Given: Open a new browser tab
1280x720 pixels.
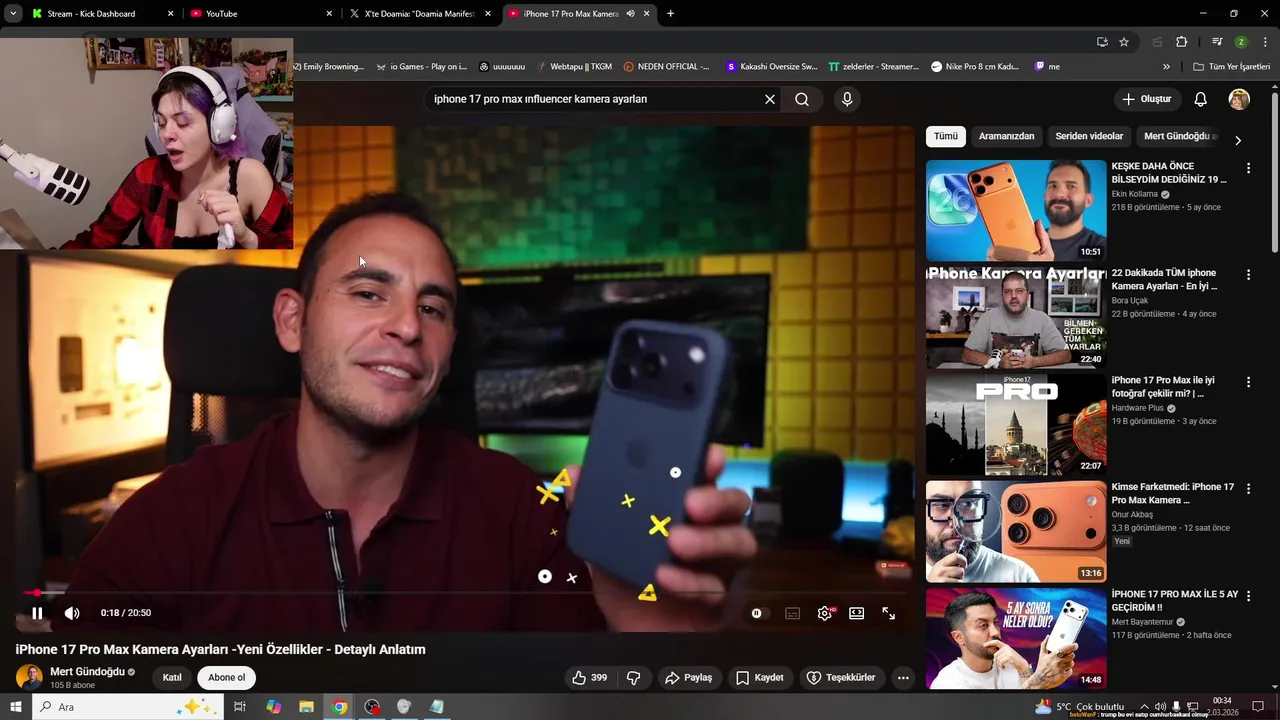Looking at the screenshot, I should click(x=670, y=14).
